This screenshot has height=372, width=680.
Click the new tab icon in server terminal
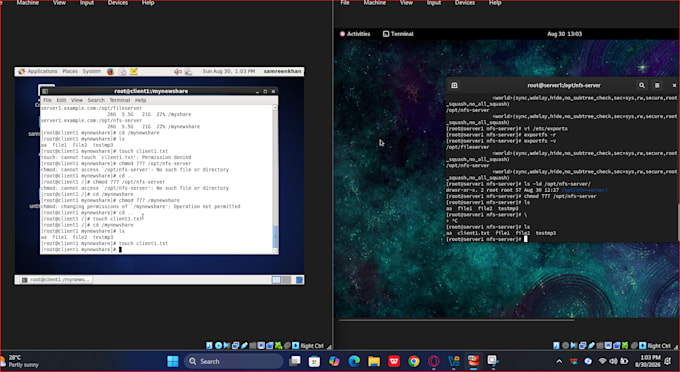point(454,85)
